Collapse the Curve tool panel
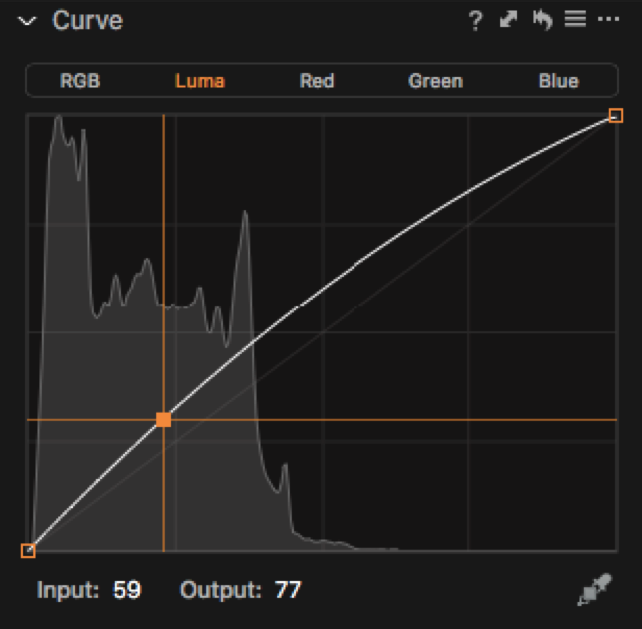 (x=27, y=20)
